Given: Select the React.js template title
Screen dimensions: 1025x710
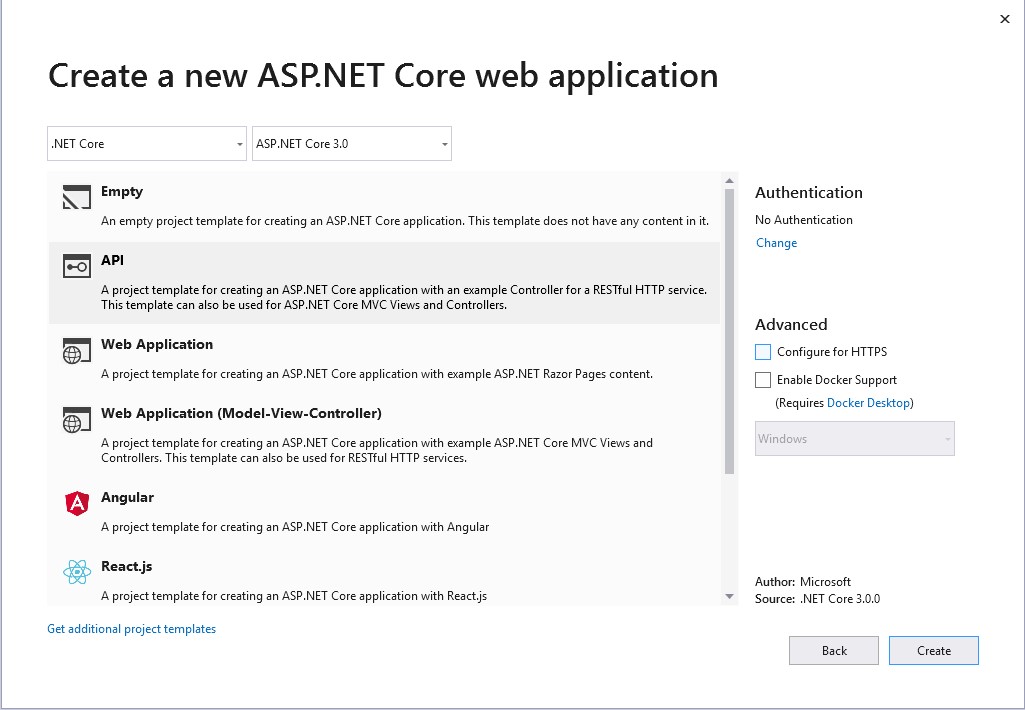Looking at the screenshot, I should (x=127, y=567).
